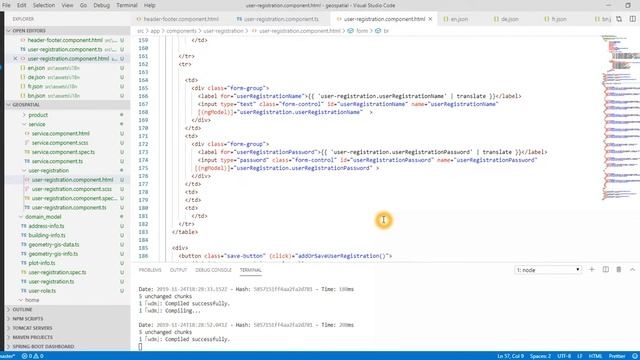Open the Help menu
Image resolution: width=640 pixels, height=360 pixels.
149,5
